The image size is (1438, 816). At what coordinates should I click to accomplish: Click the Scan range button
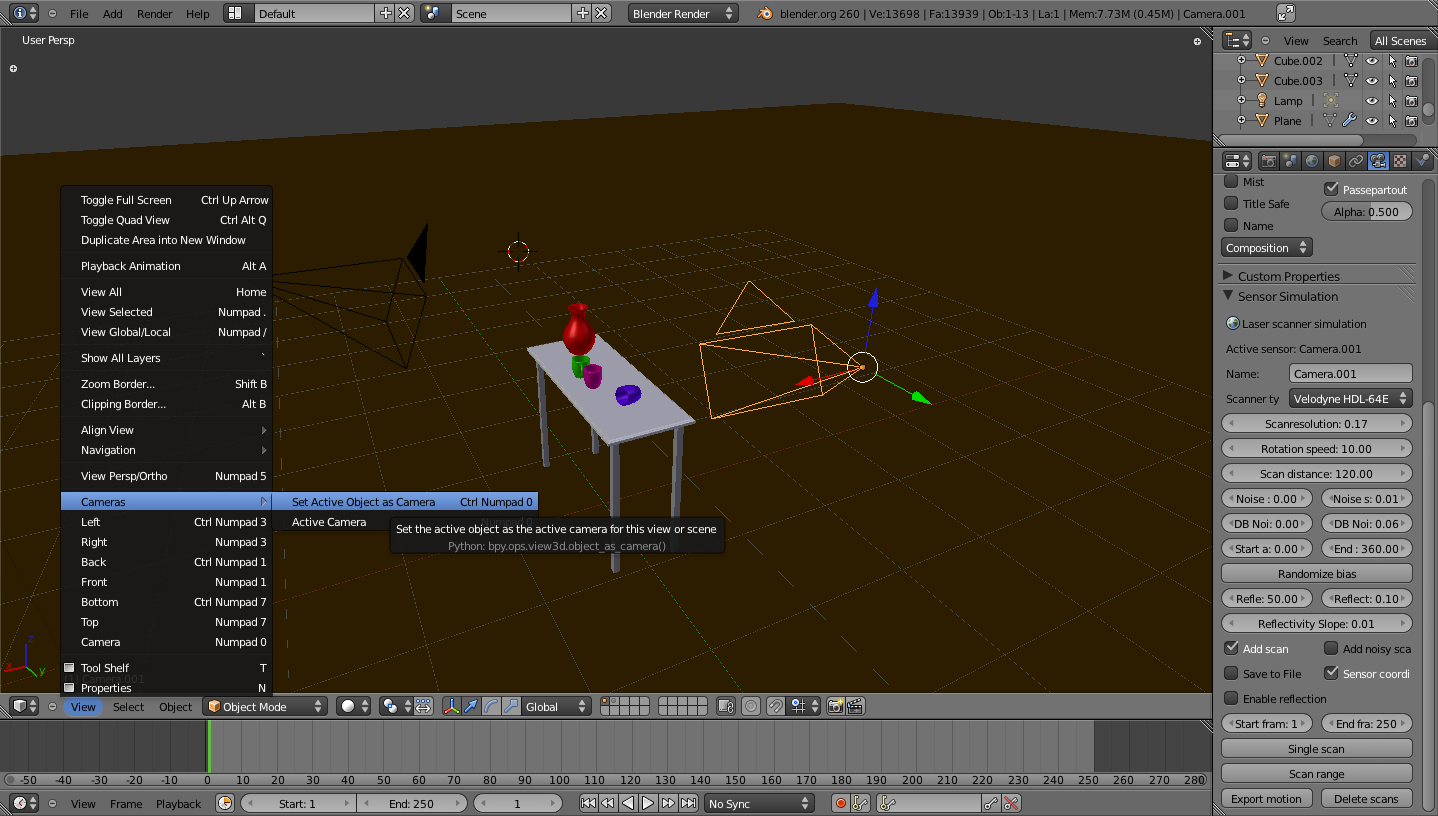click(x=1316, y=773)
